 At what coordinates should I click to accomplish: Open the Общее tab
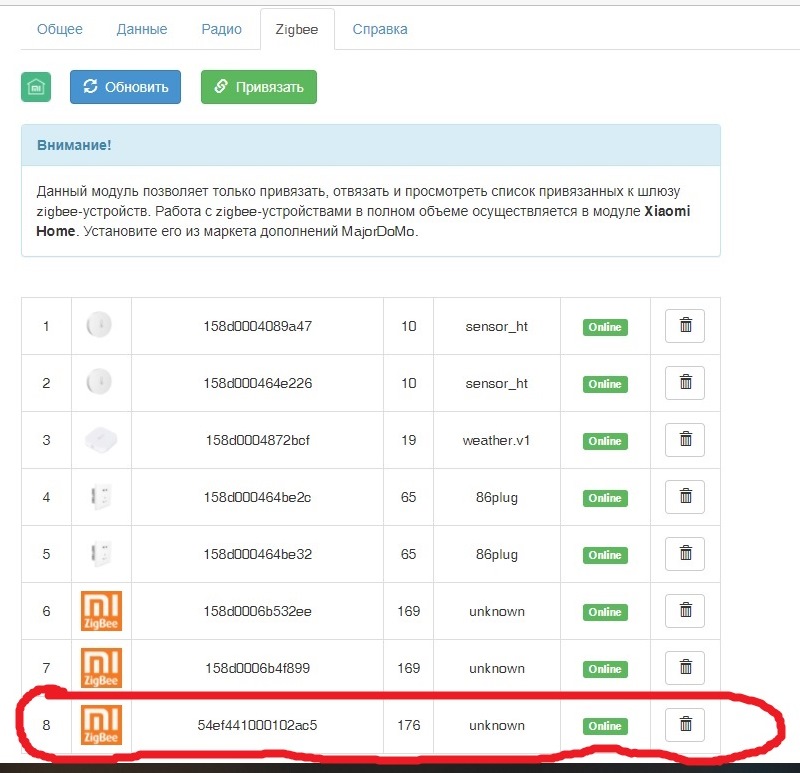pyautogui.click(x=60, y=29)
